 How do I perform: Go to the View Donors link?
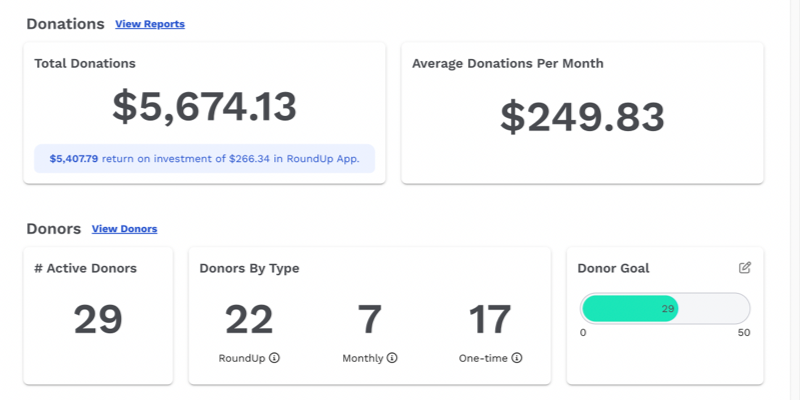(x=124, y=229)
